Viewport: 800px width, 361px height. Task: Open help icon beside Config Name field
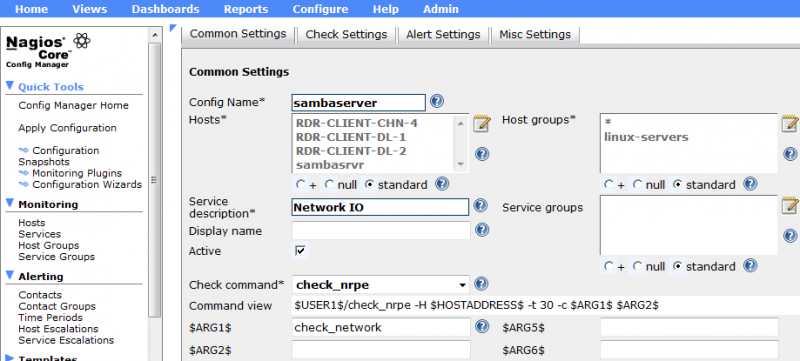(437, 101)
